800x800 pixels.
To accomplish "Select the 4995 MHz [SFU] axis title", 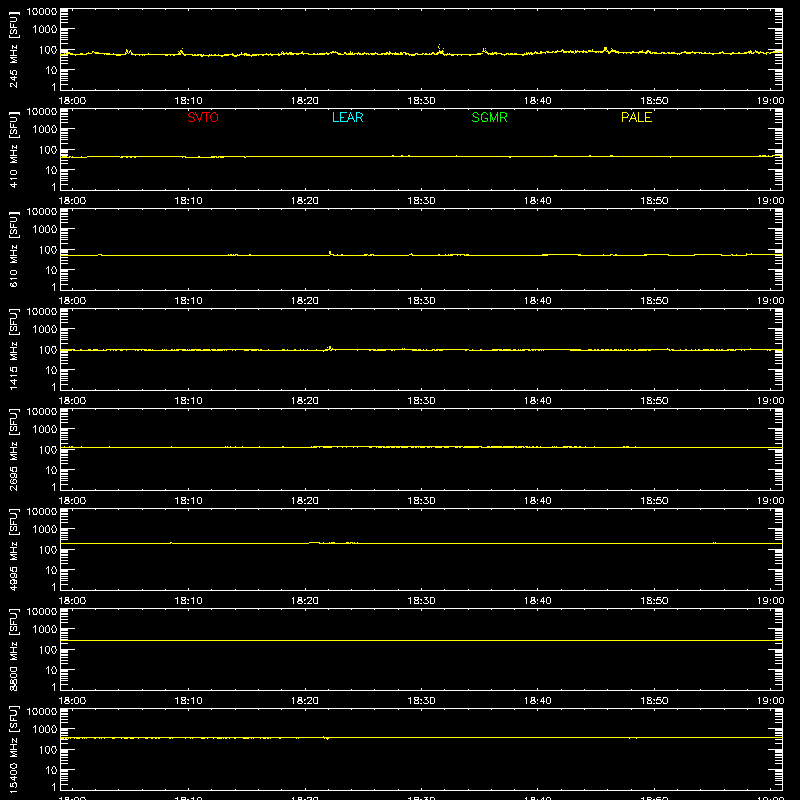I will (13, 549).
